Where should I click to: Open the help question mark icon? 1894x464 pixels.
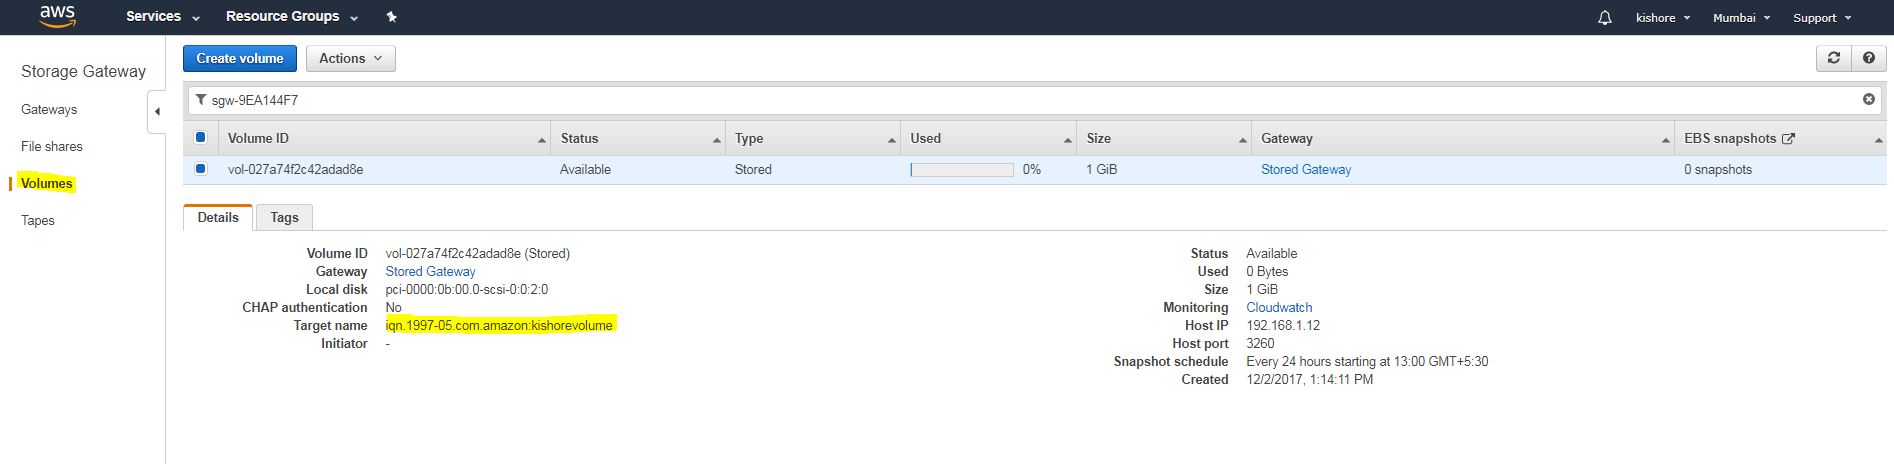(1868, 58)
